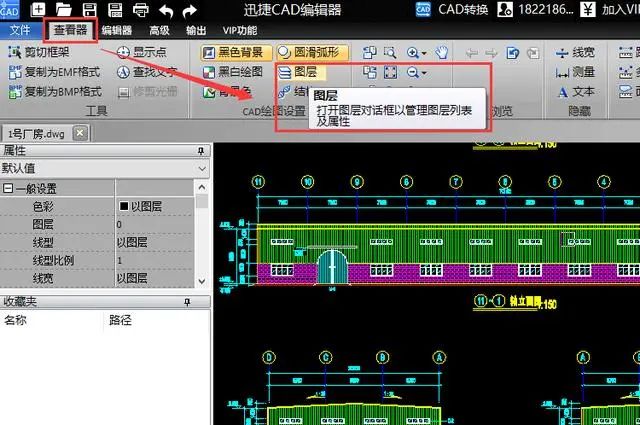This screenshot has width=640, height=425.
Task: Print the drawing using printer icon
Action: click(141, 9)
